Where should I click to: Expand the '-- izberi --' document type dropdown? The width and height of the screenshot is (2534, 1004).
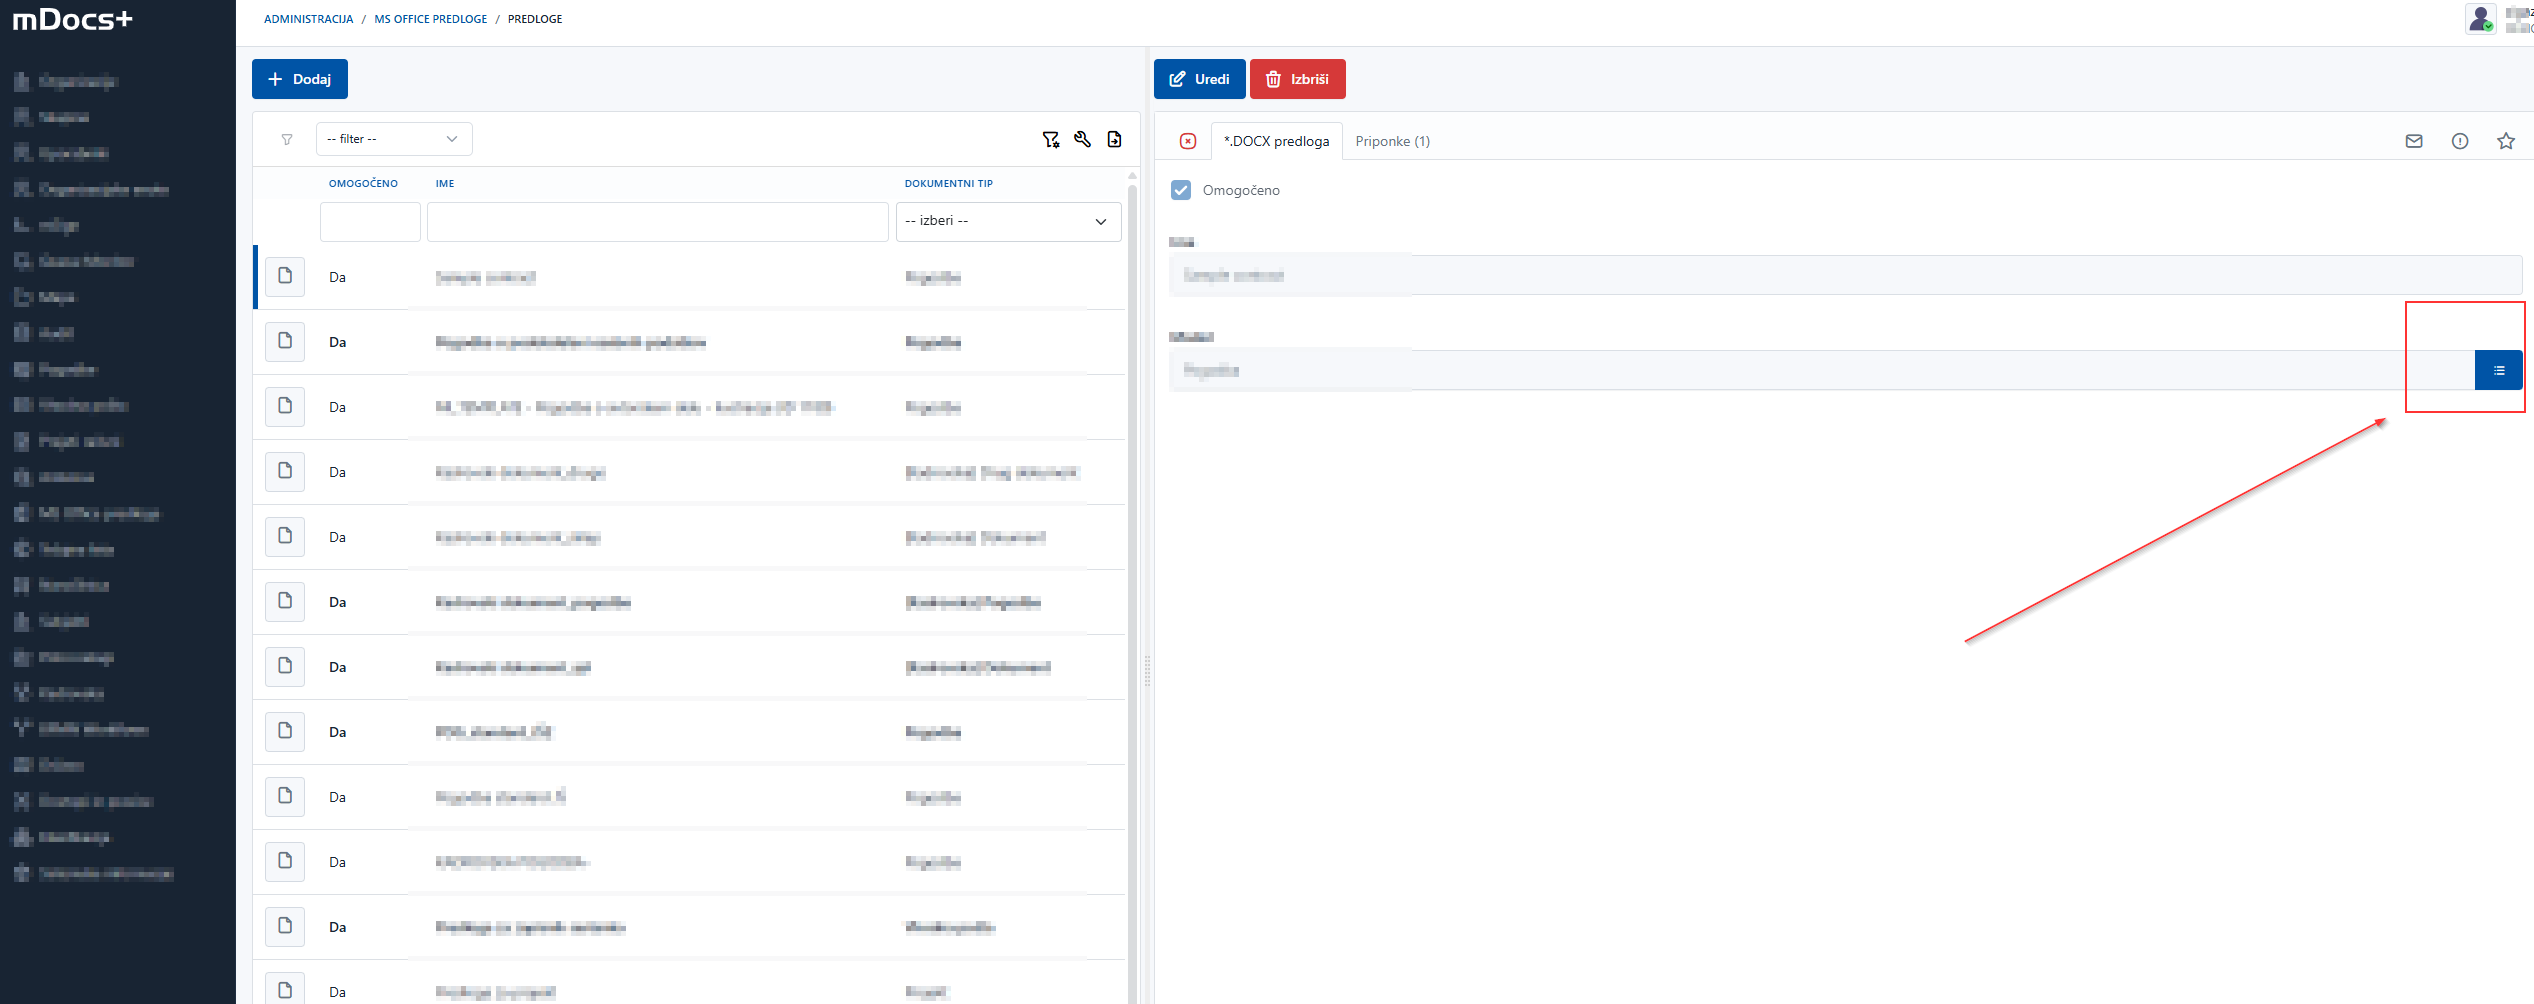[1008, 221]
